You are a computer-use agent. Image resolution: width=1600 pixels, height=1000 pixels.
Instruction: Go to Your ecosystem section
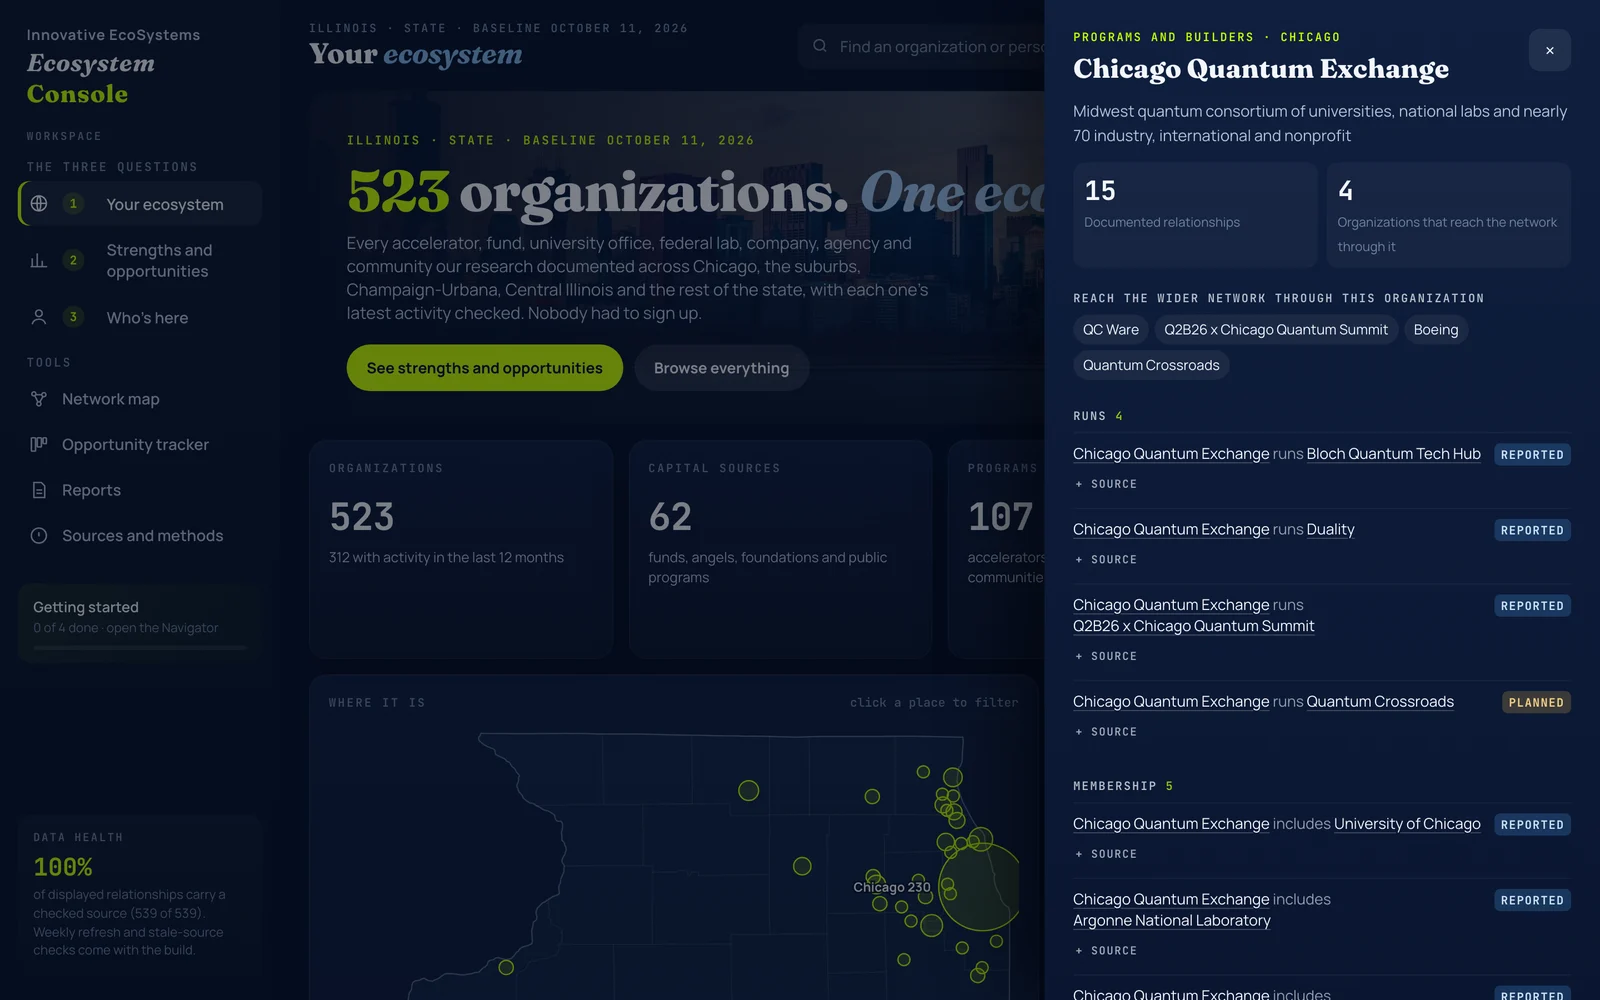140,204
